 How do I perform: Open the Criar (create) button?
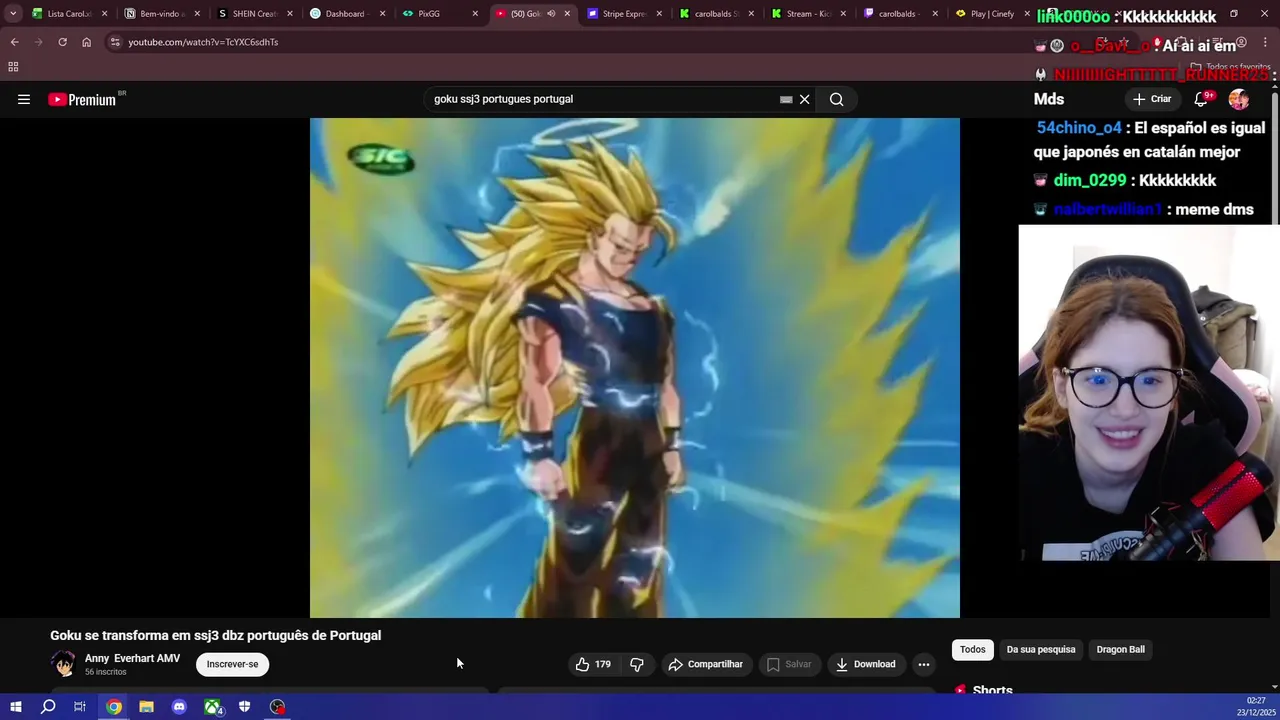(1152, 99)
